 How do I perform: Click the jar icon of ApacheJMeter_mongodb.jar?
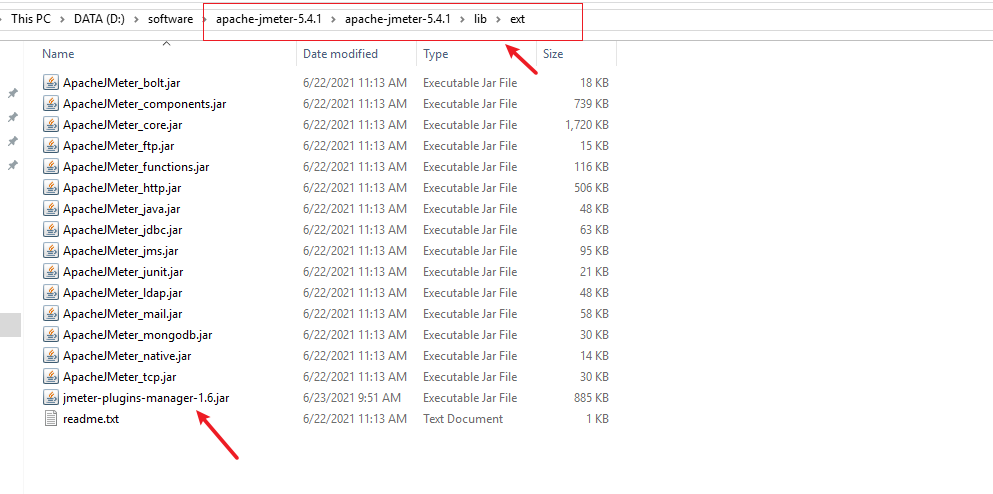51,334
